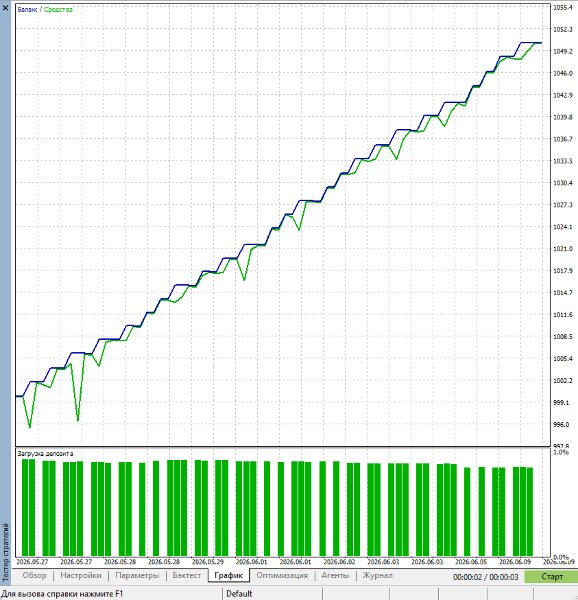Click the 1027.3 price axis value

pyautogui.click(x=563, y=205)
